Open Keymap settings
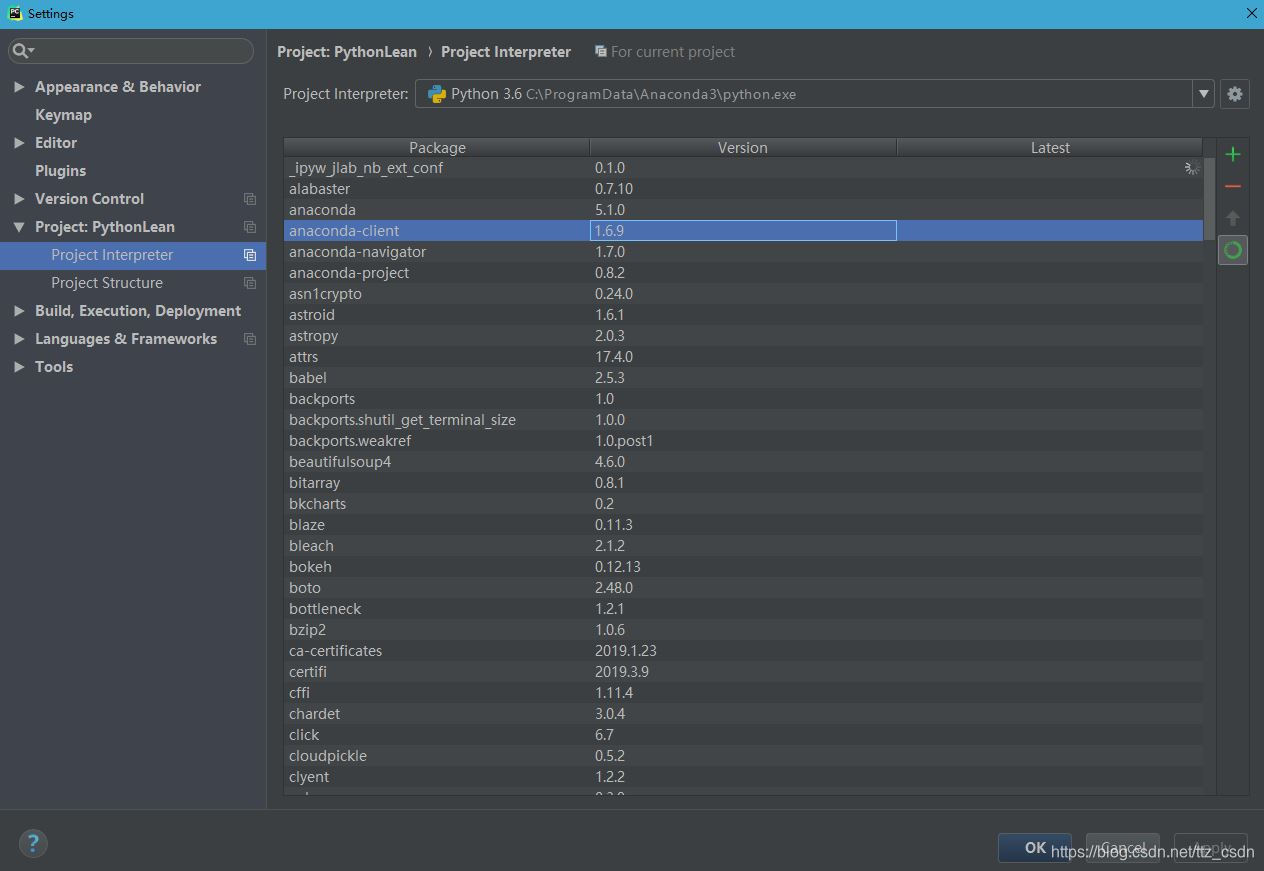Viewport: 1264px width, 871px height. (x=63, y=115)
